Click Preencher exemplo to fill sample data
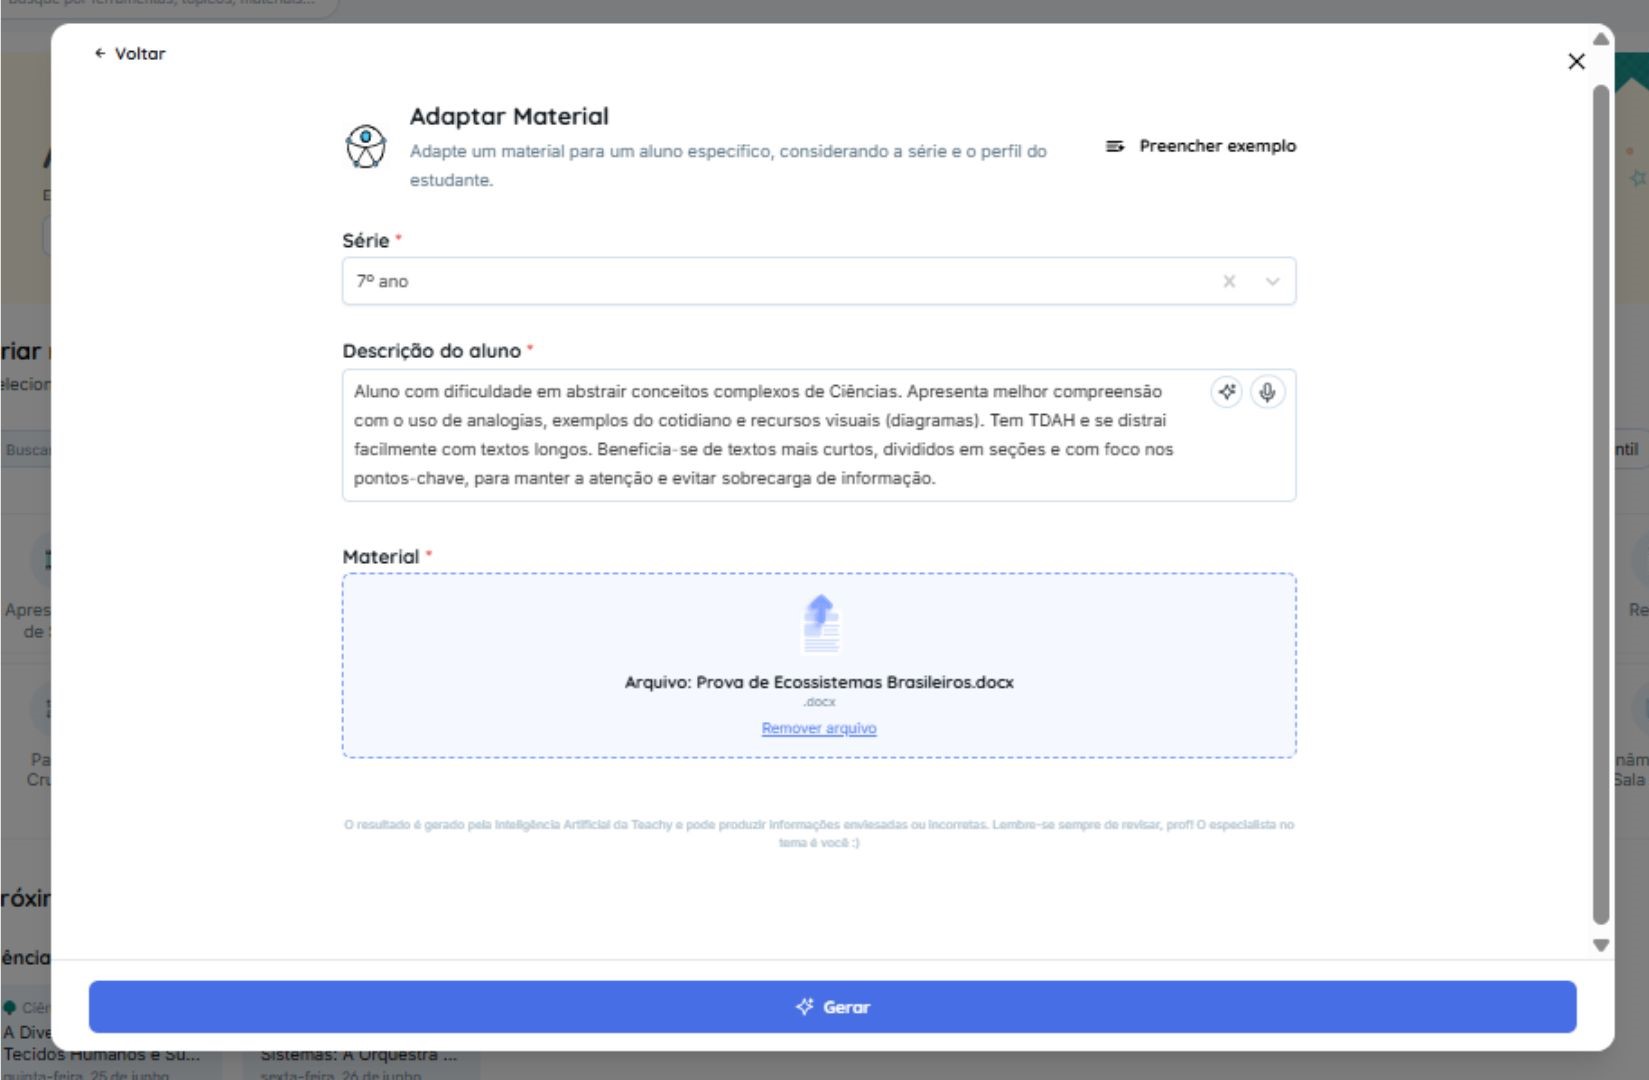Image resolution: width=1649 pixels, height=1080 pixels. 1201,146
